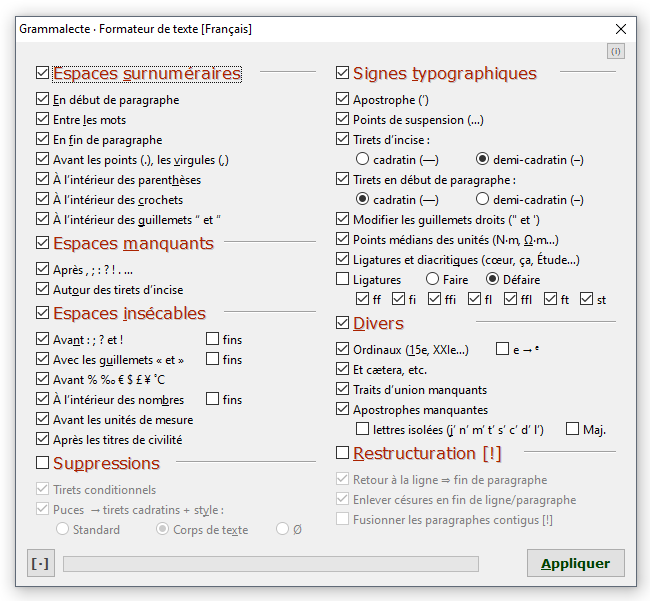Toggle À l'intérieur des crochets
Screen dimensions: 650x601
tap(42, 199)
